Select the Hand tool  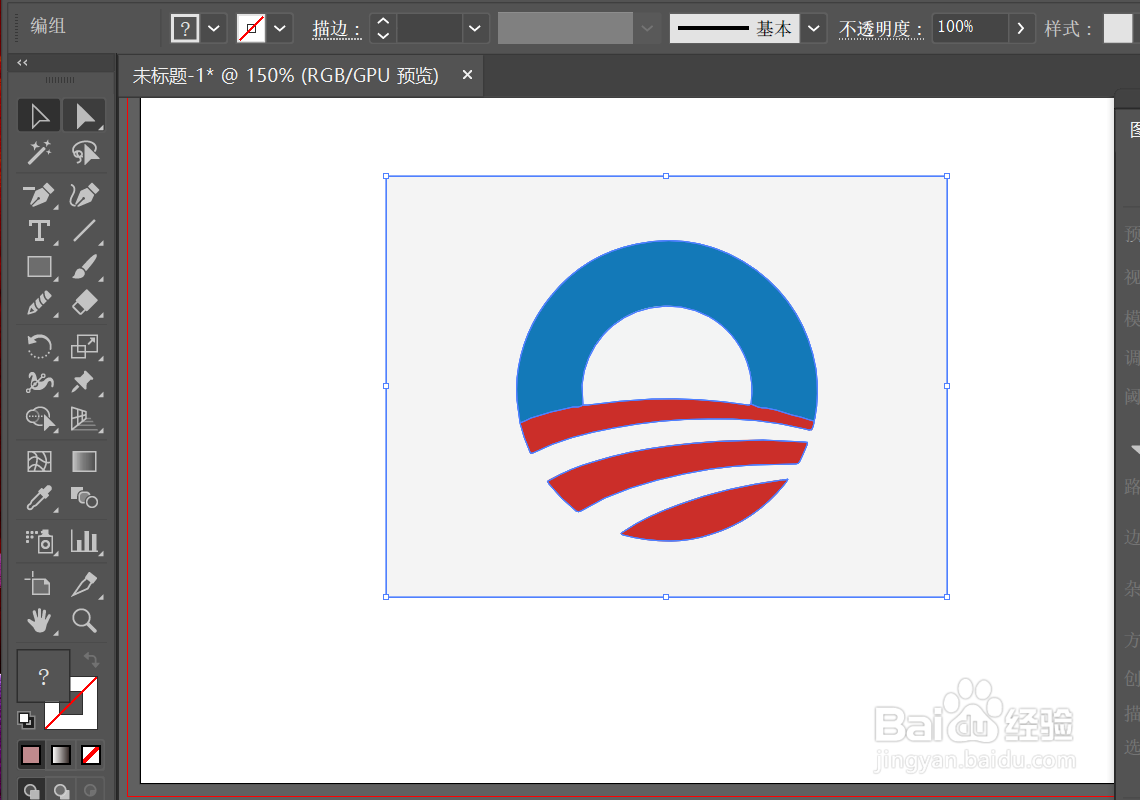(39, 620)
